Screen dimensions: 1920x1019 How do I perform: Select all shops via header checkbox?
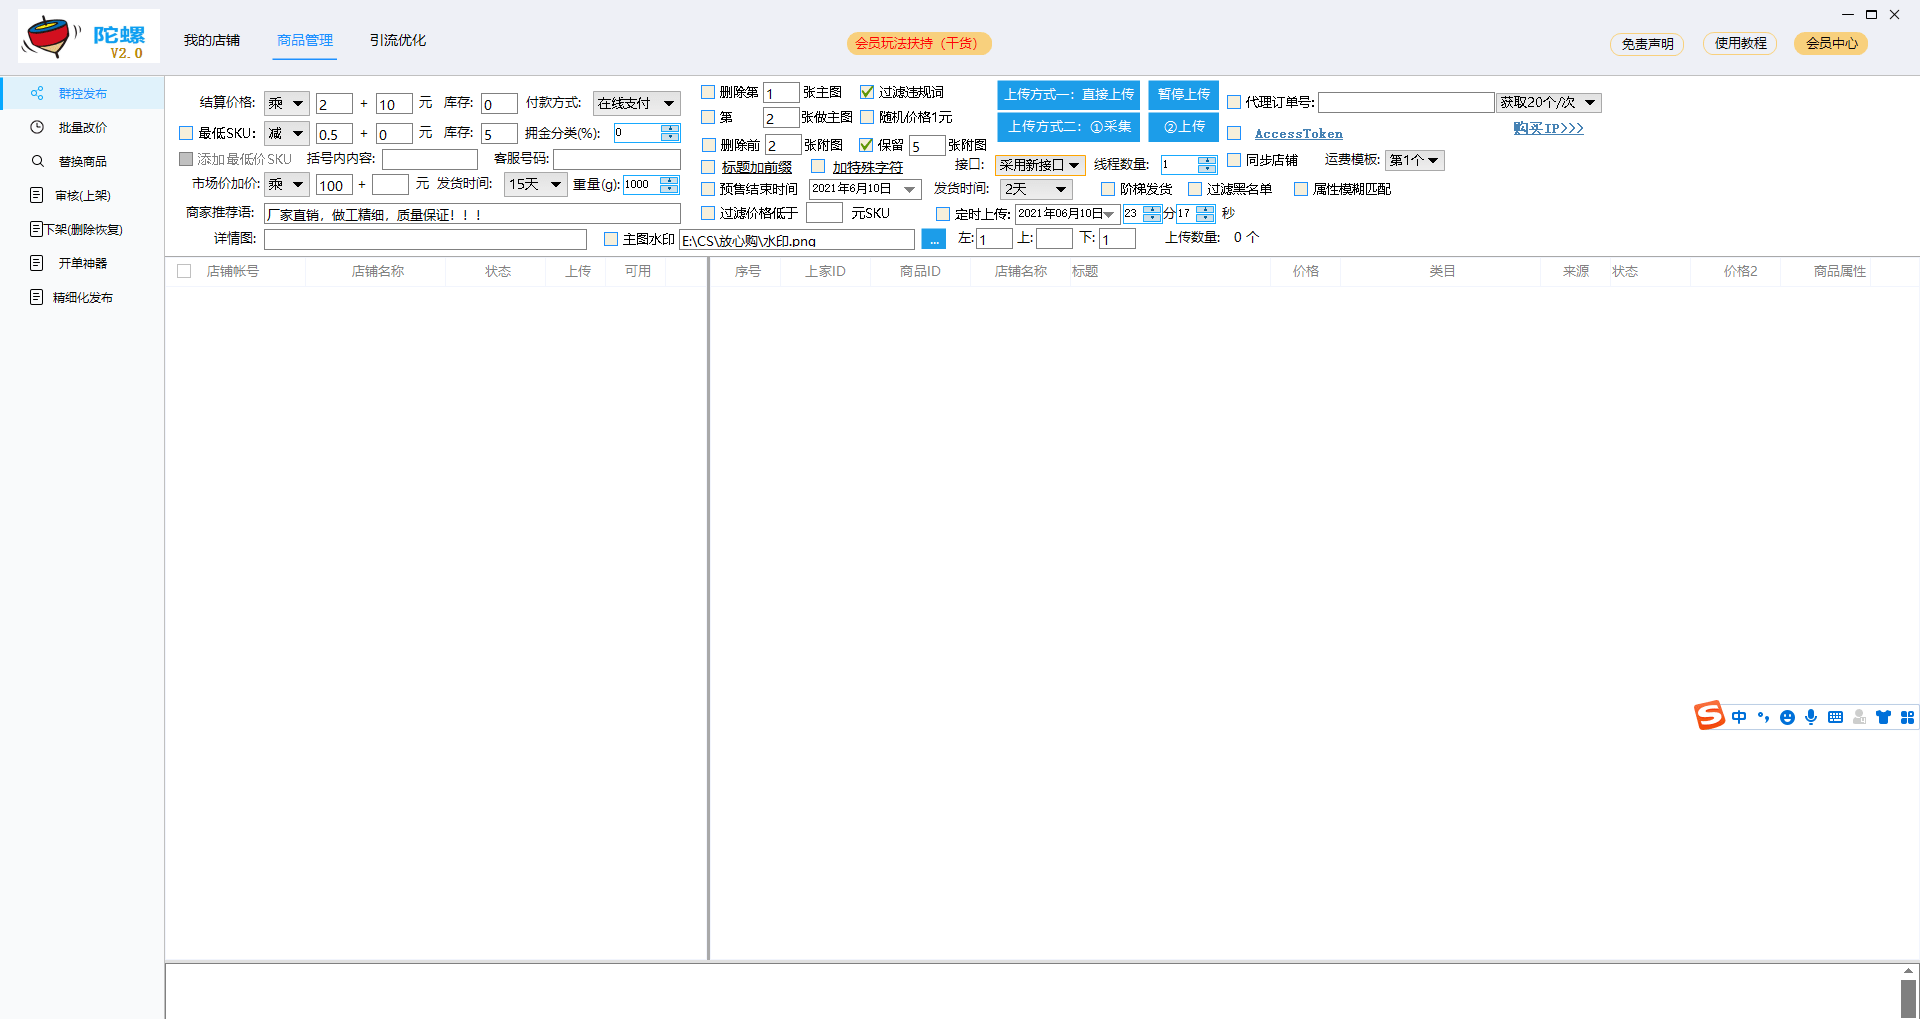pyautogui.click(x=184, y=271)
